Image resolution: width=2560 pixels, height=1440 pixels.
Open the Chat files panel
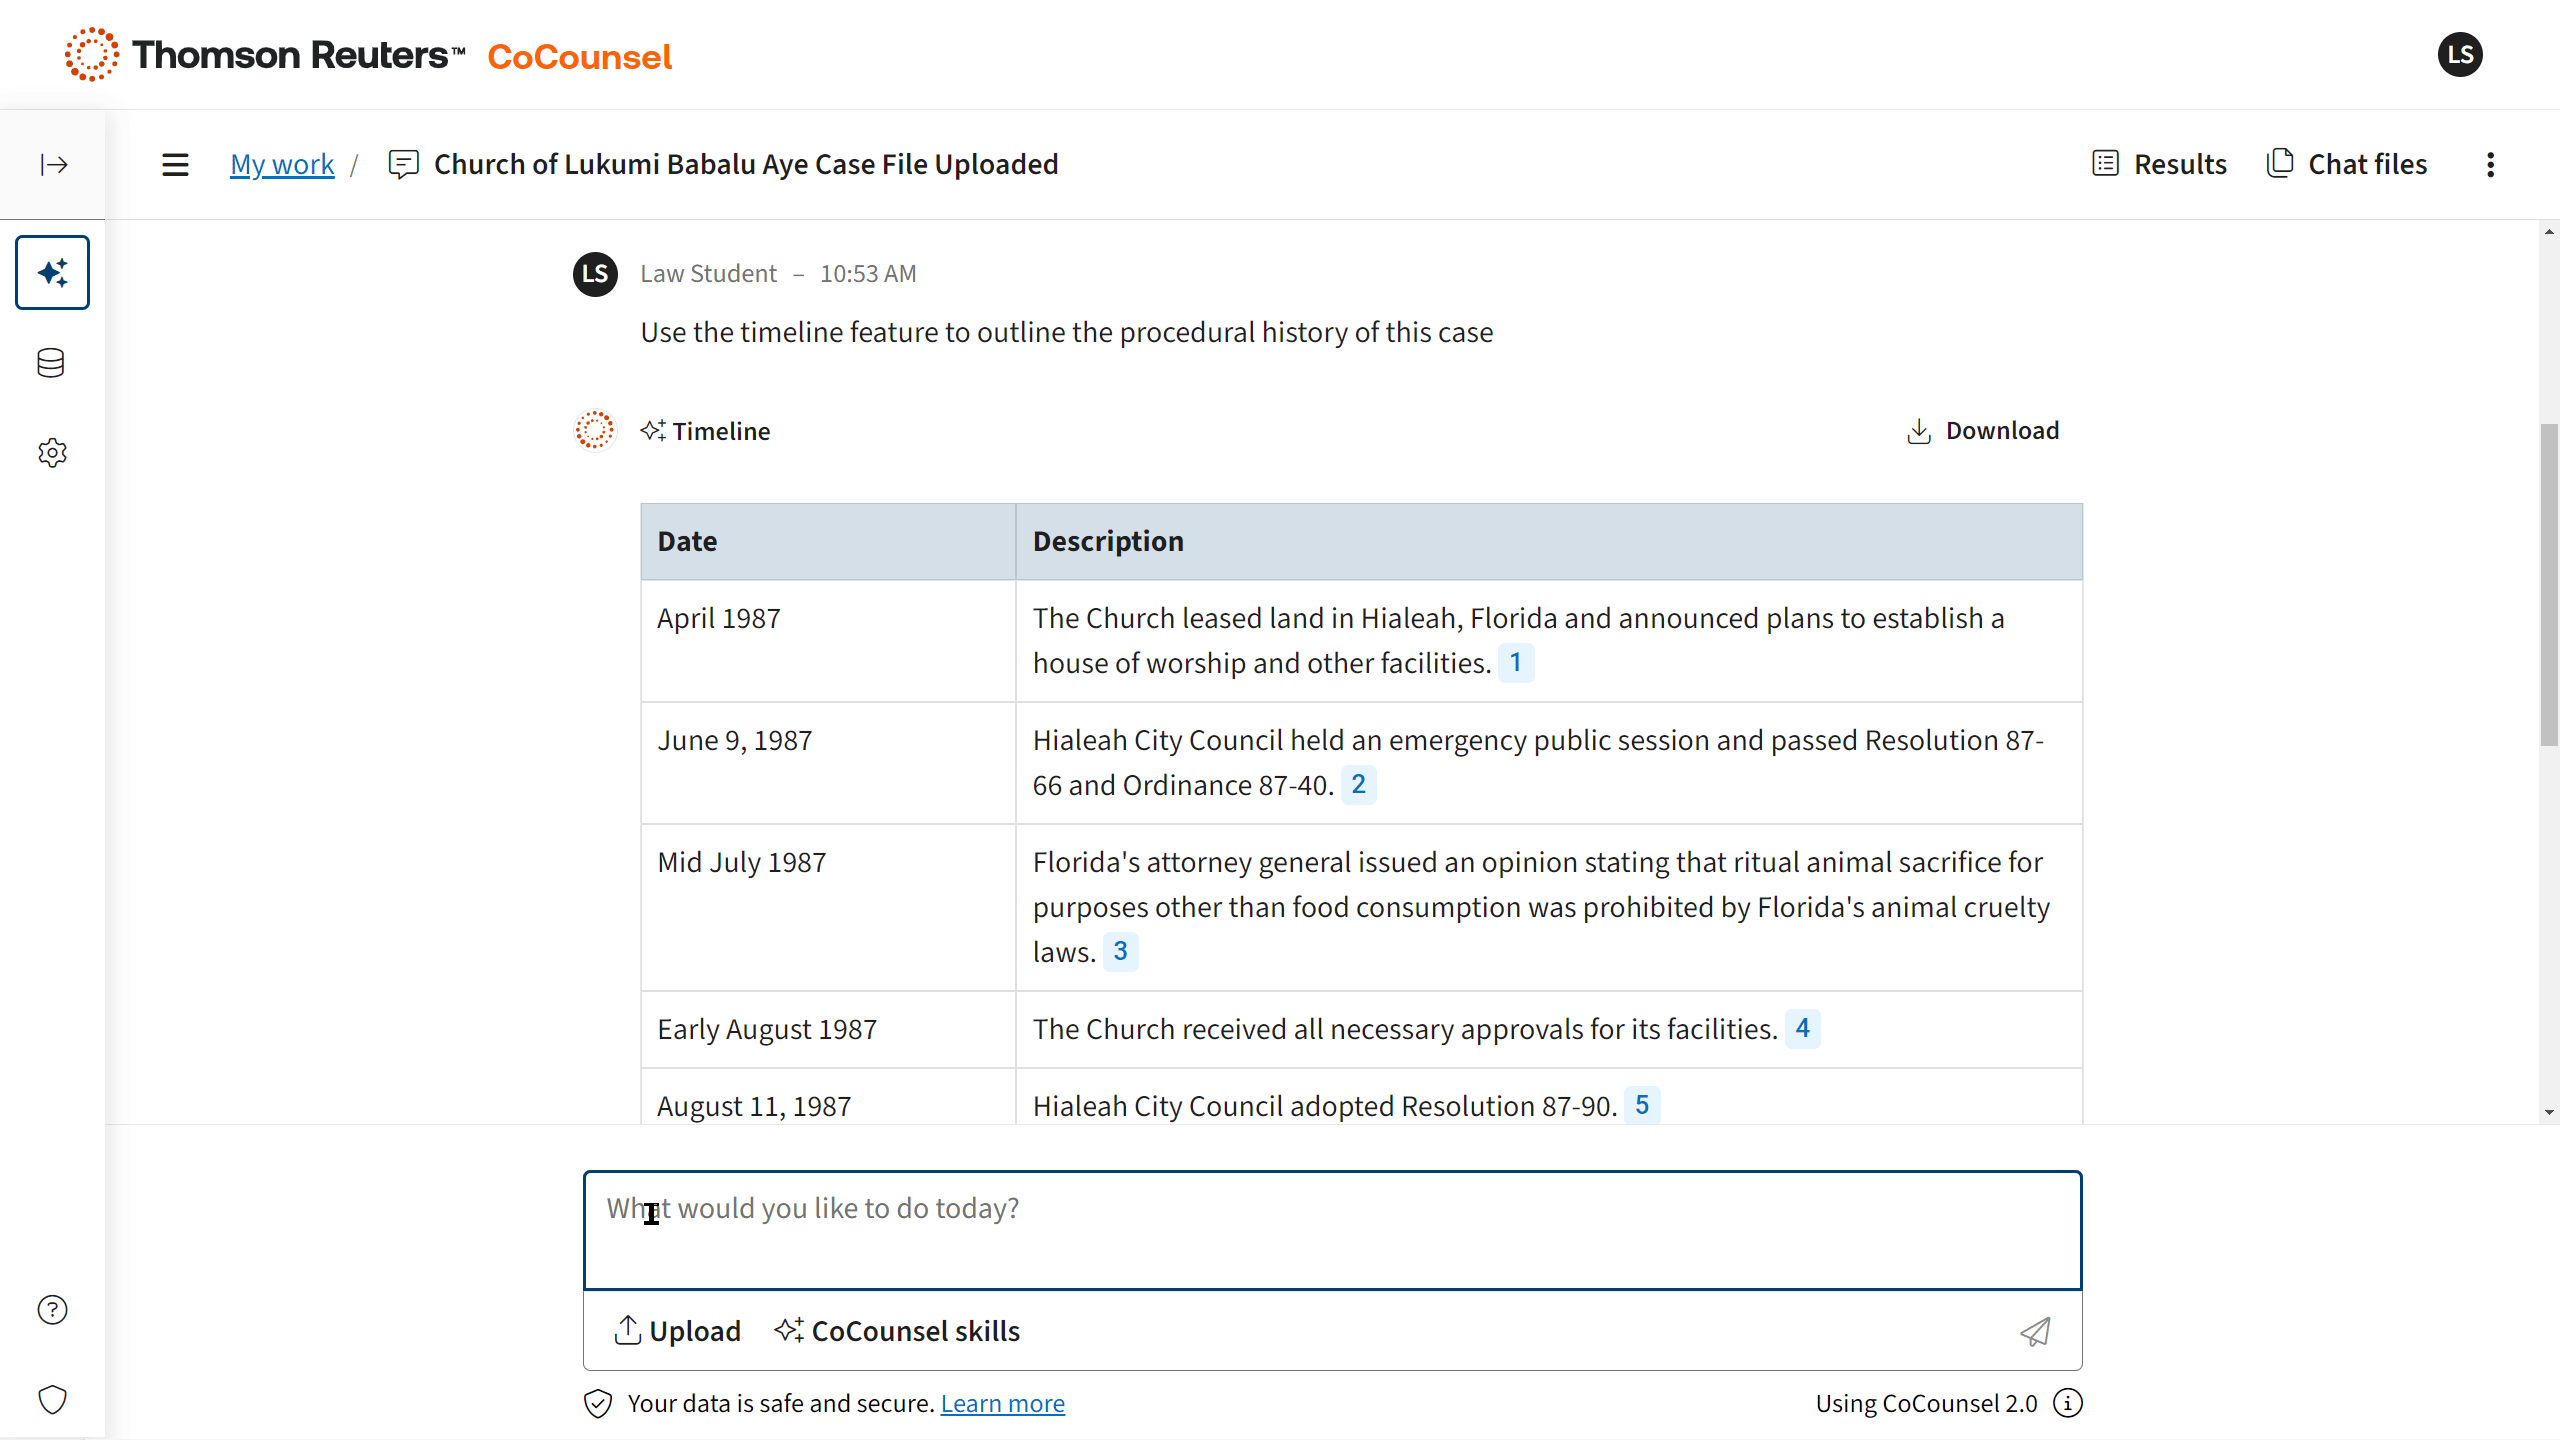point(2347,164)
